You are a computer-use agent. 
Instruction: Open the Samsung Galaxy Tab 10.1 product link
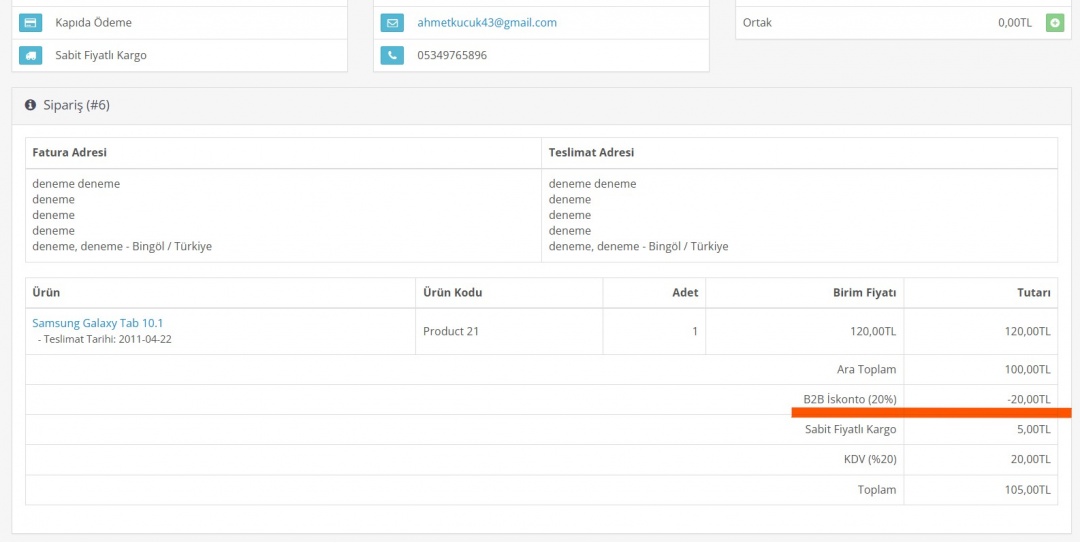click(97, 323)
